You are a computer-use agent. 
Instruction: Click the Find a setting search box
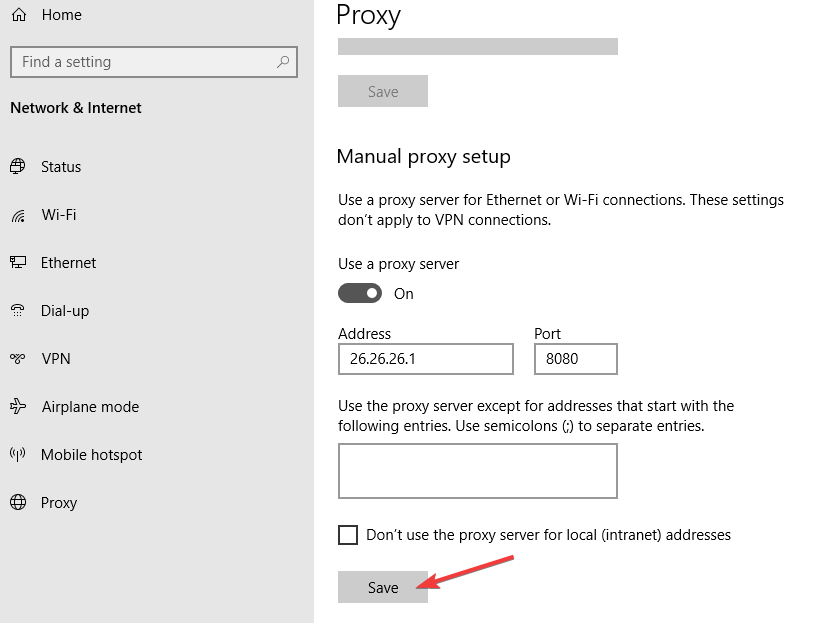click(154, 62)
